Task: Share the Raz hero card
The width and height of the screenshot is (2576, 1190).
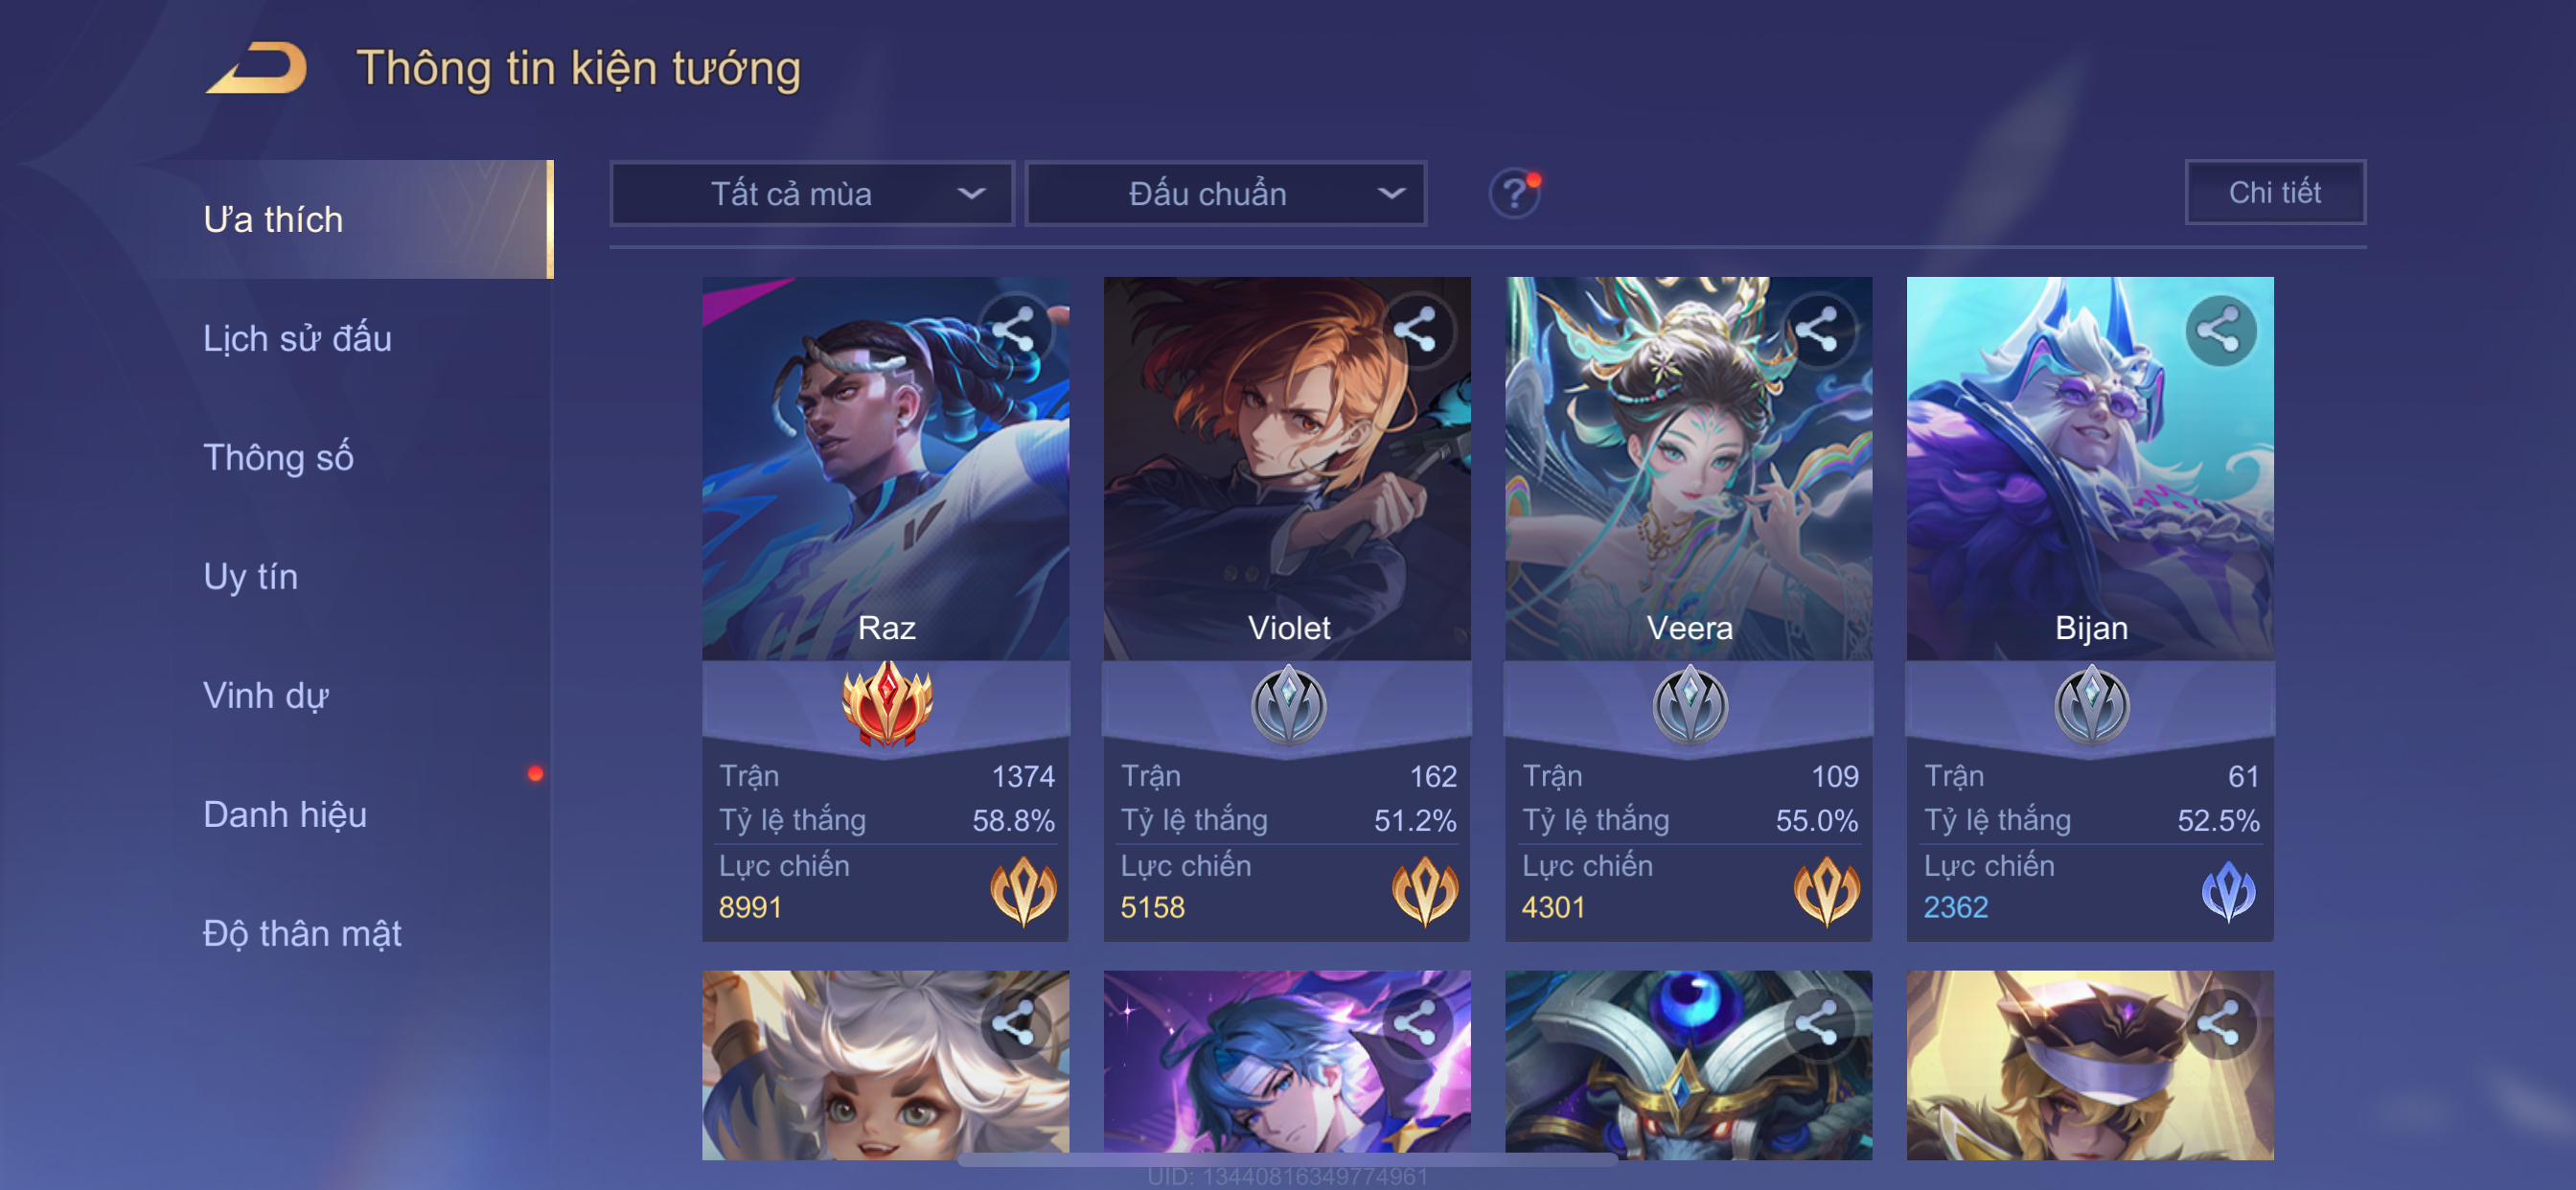Action: pyautogui.click(x=1015, y=329)
